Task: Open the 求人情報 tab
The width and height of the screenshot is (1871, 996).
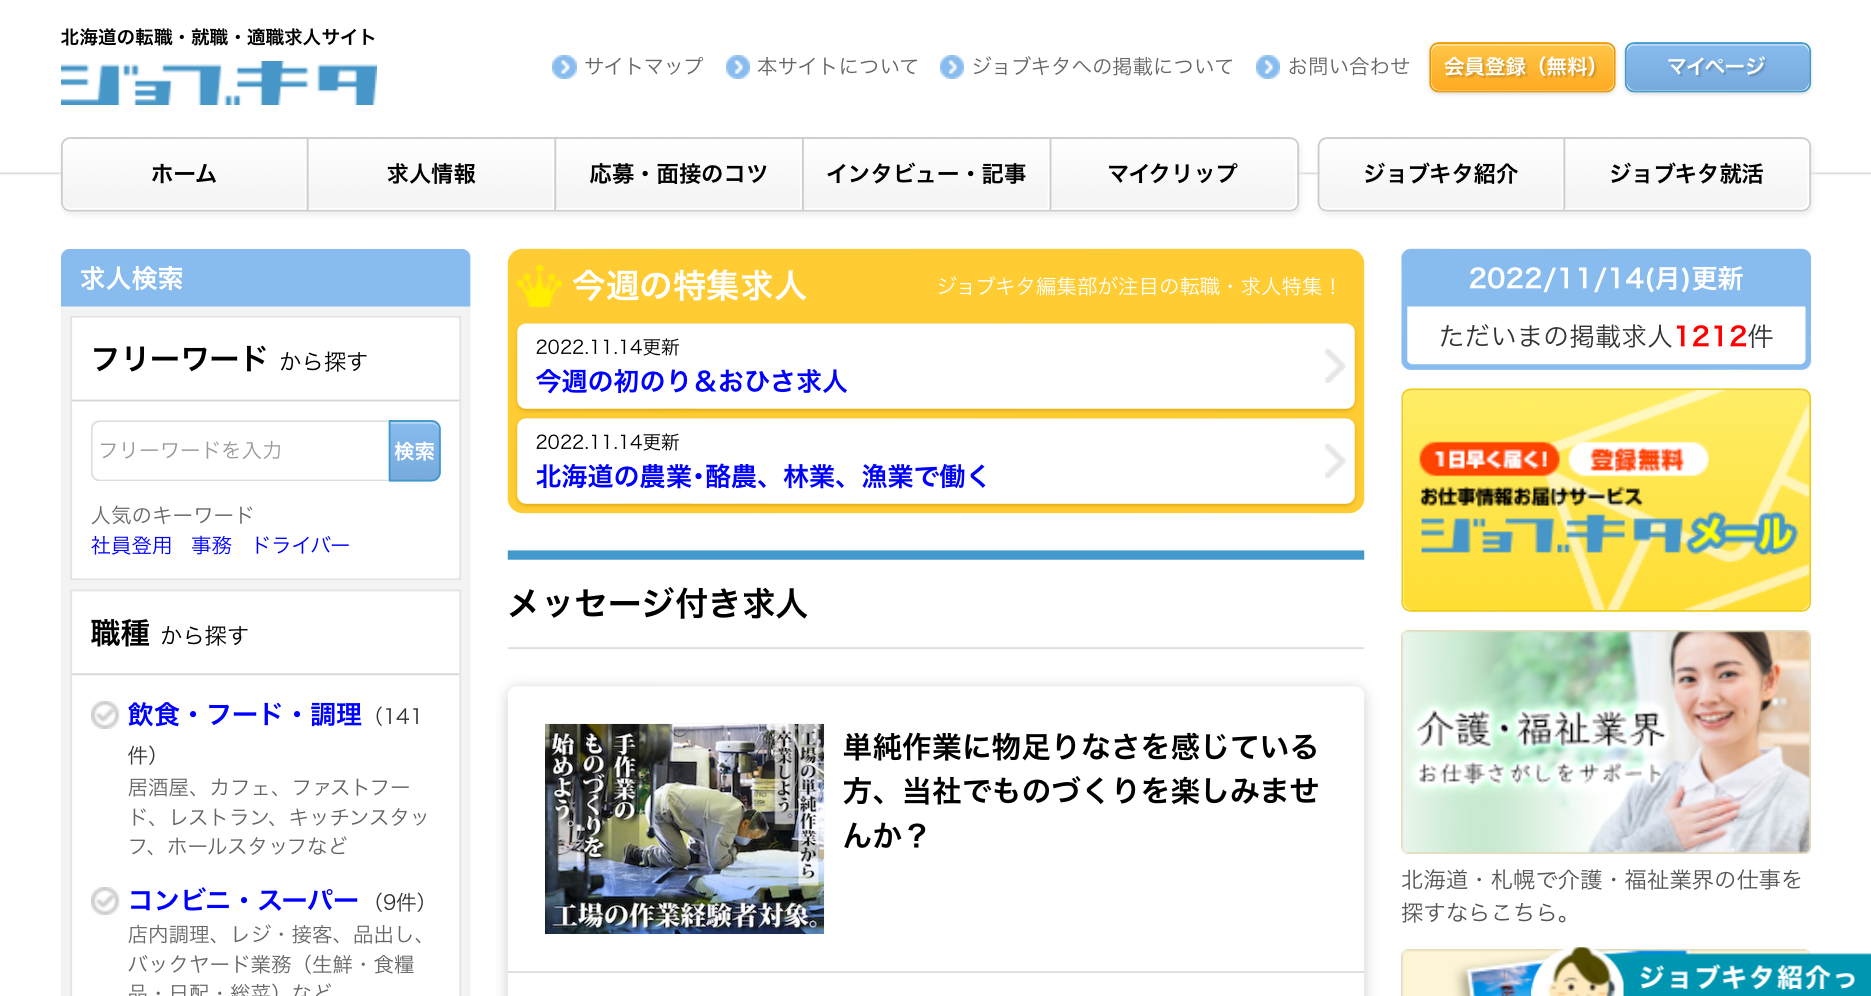Action: [432, 174]
